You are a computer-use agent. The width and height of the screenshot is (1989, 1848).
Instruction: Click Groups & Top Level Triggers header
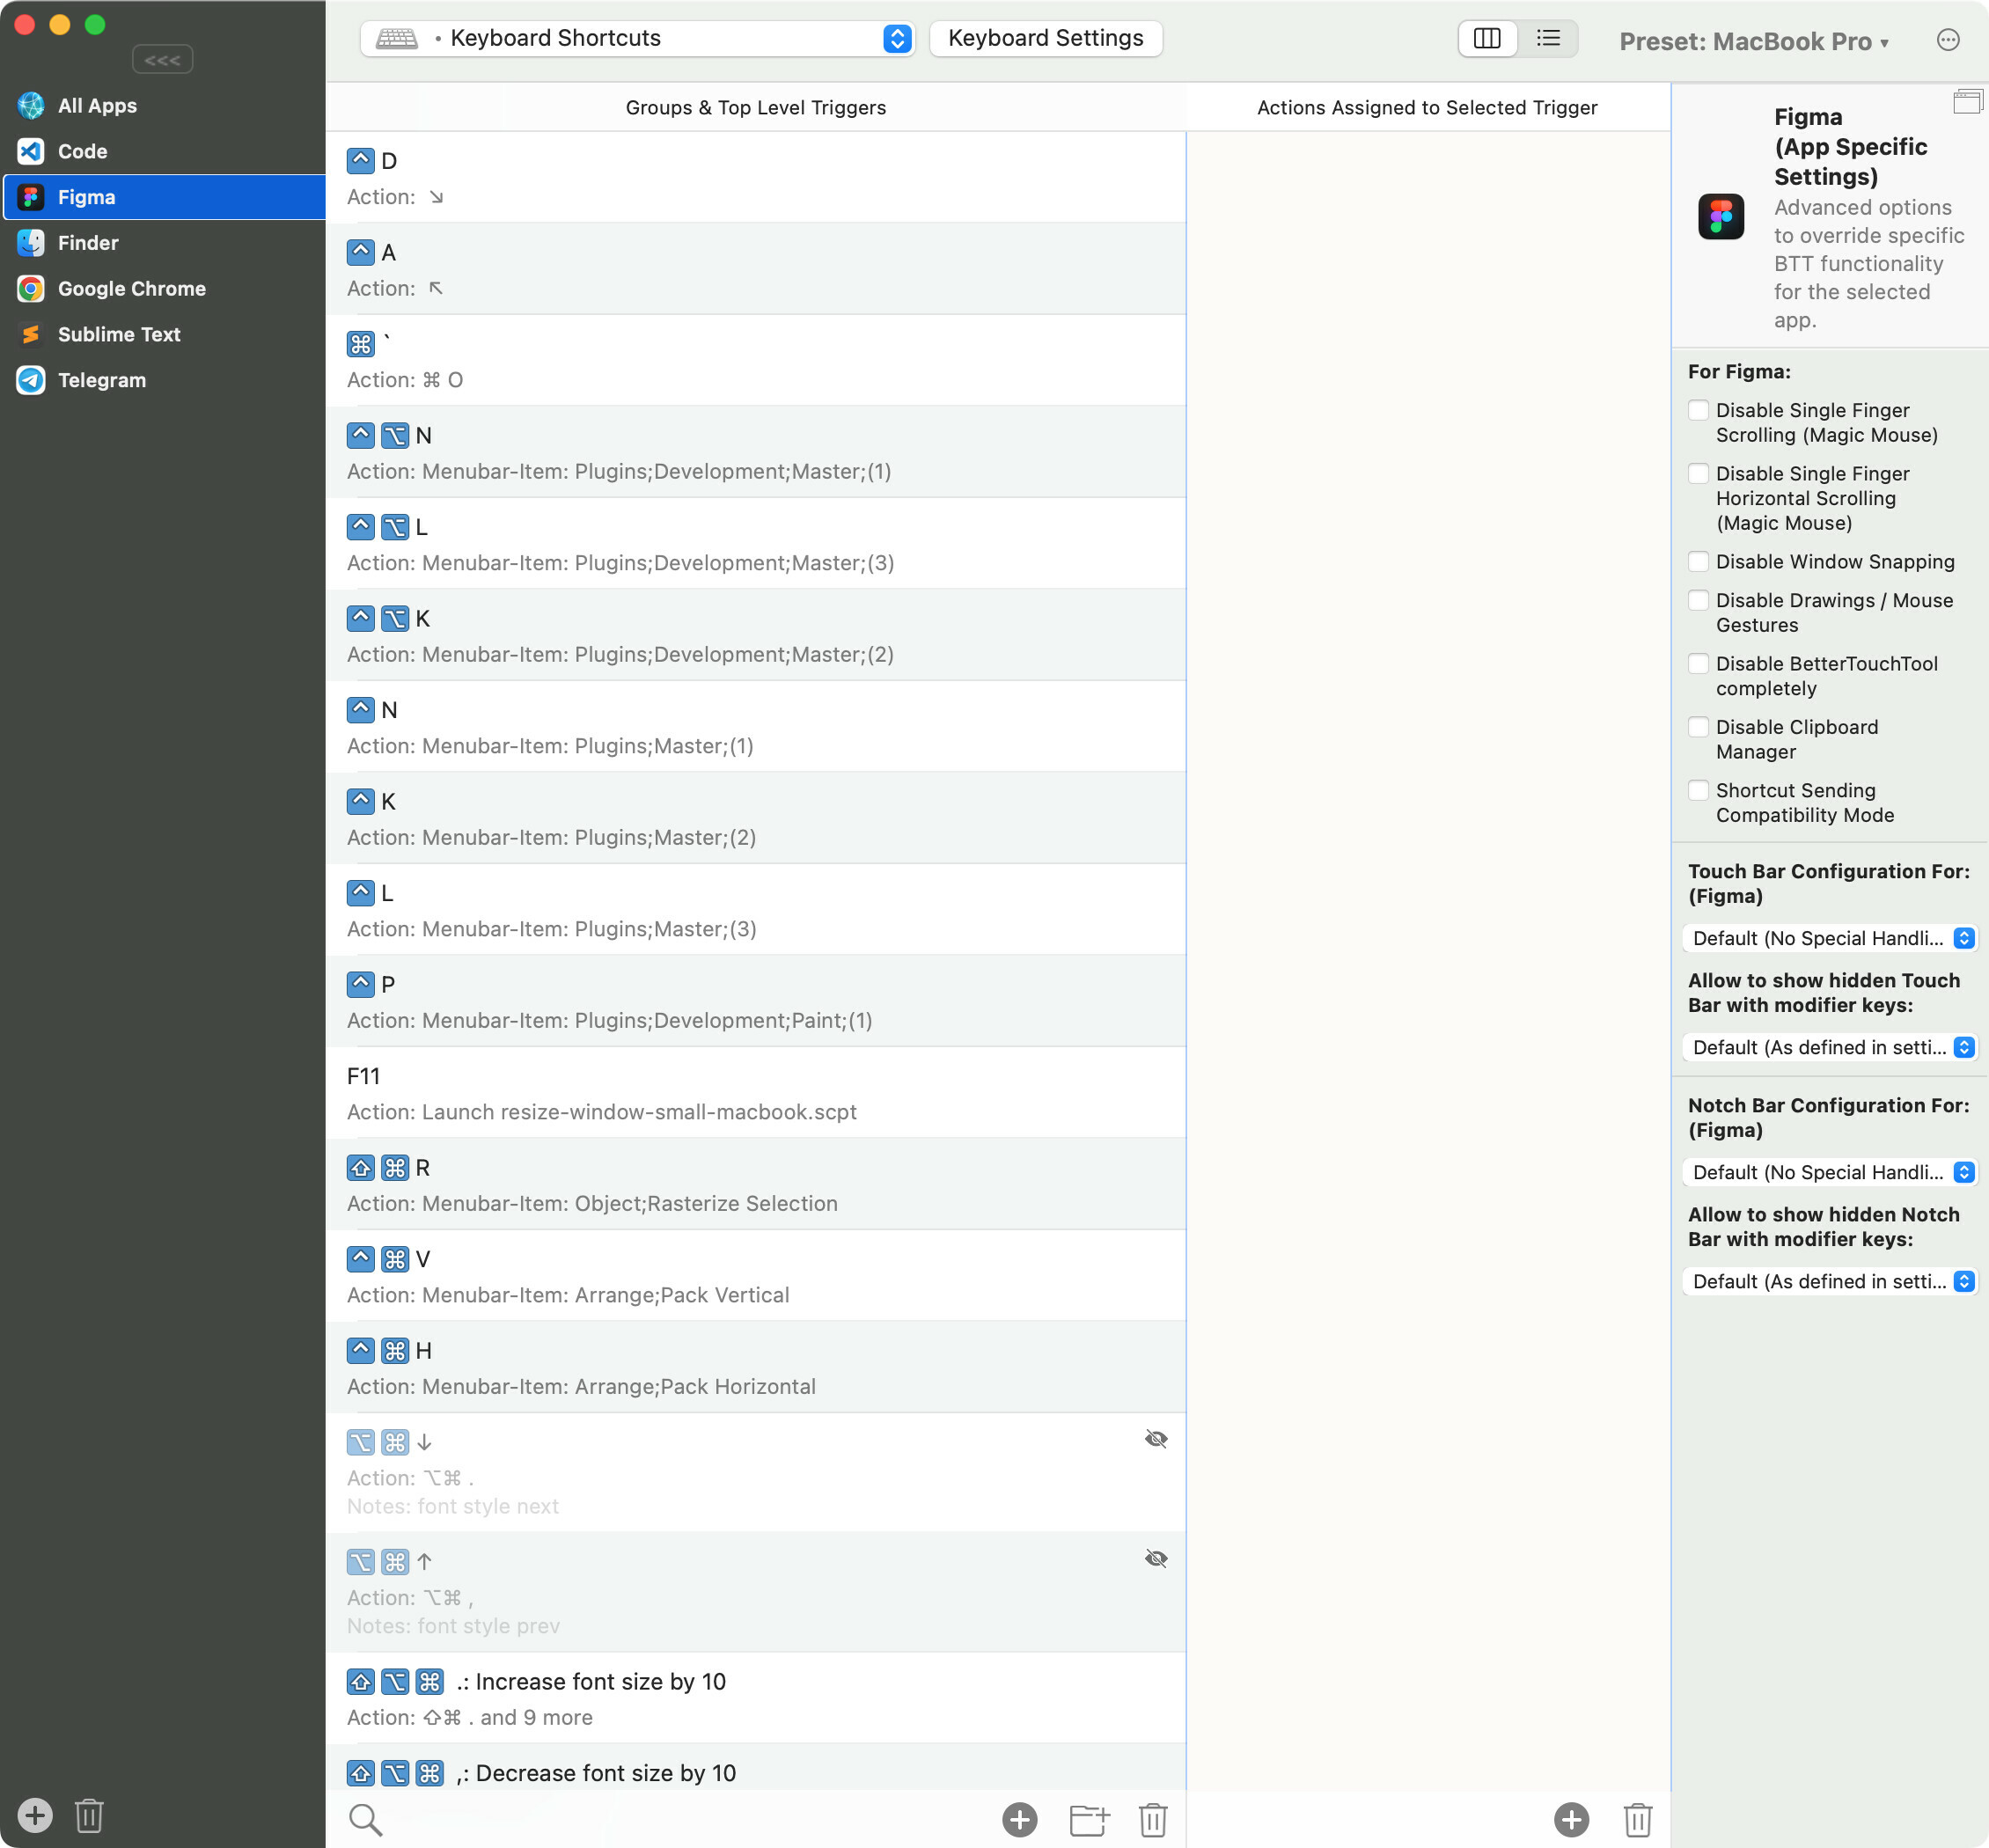756,107
